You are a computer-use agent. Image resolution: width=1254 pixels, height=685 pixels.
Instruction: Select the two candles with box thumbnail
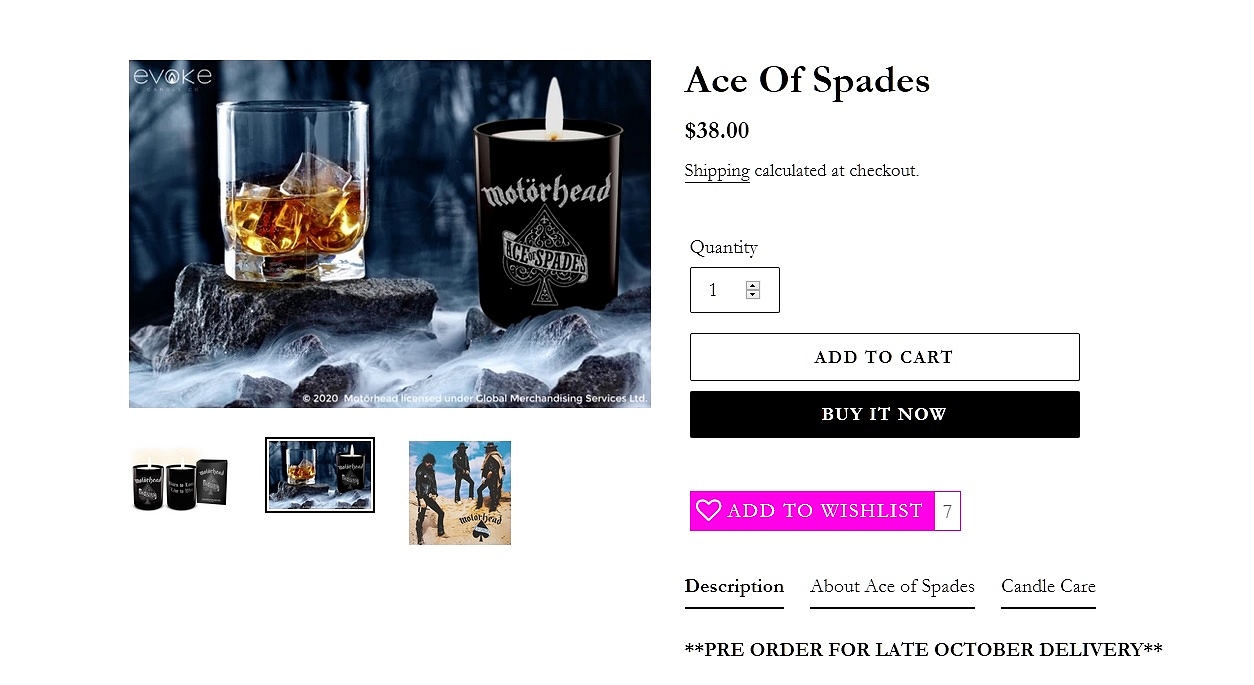tap(180, 484)
